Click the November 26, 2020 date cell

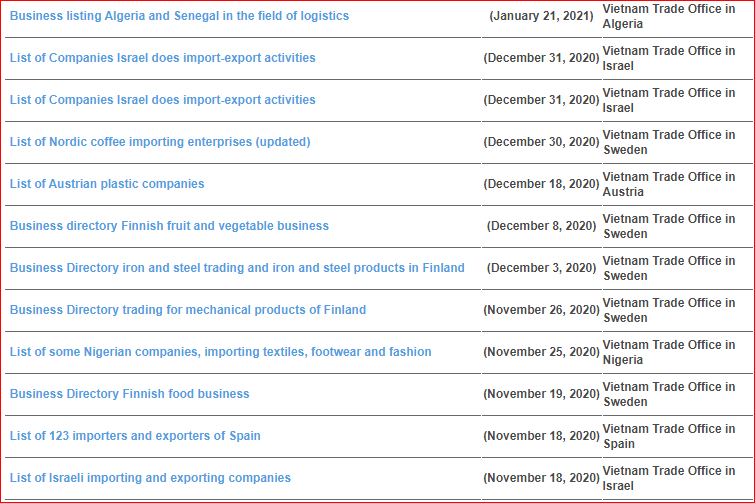coord(541,310)
